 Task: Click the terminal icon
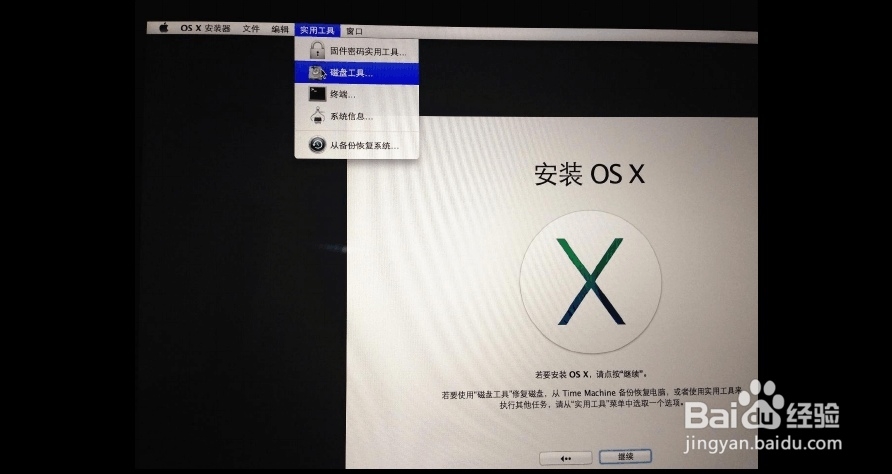point(317,94)
